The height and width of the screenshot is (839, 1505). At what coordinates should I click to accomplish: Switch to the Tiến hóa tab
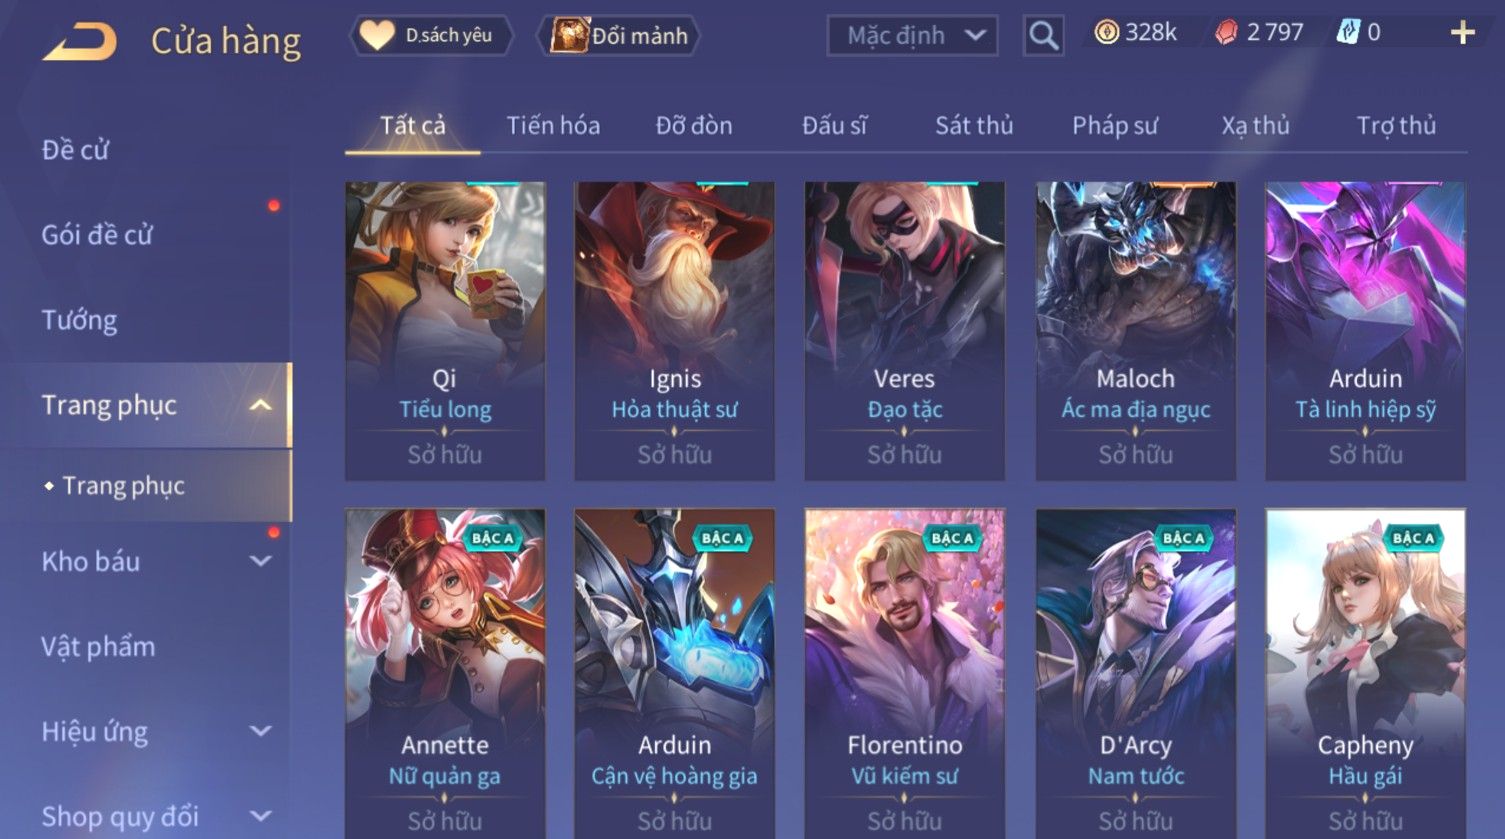pyautogui.click(x=553, y=125)
